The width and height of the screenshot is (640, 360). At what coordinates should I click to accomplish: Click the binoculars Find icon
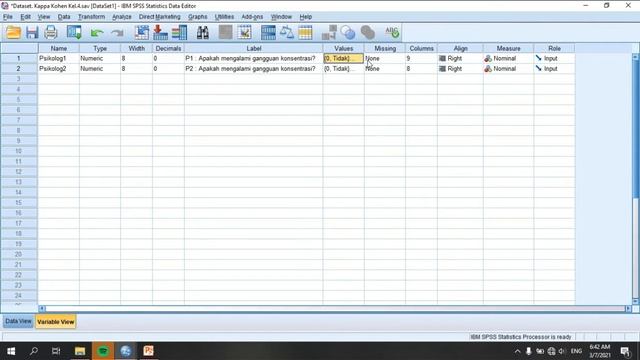pyautogui.click(x=203, y=32)
